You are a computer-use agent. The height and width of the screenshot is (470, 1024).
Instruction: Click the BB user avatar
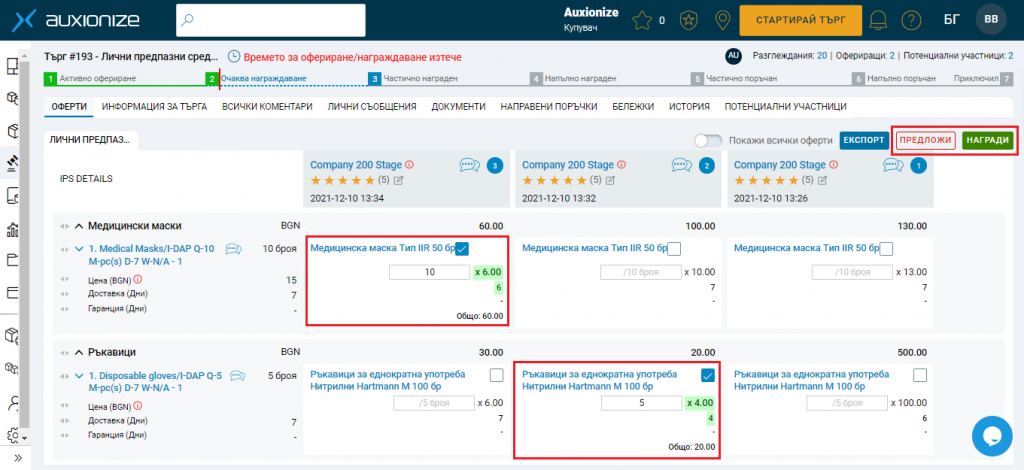coord(991,20)
